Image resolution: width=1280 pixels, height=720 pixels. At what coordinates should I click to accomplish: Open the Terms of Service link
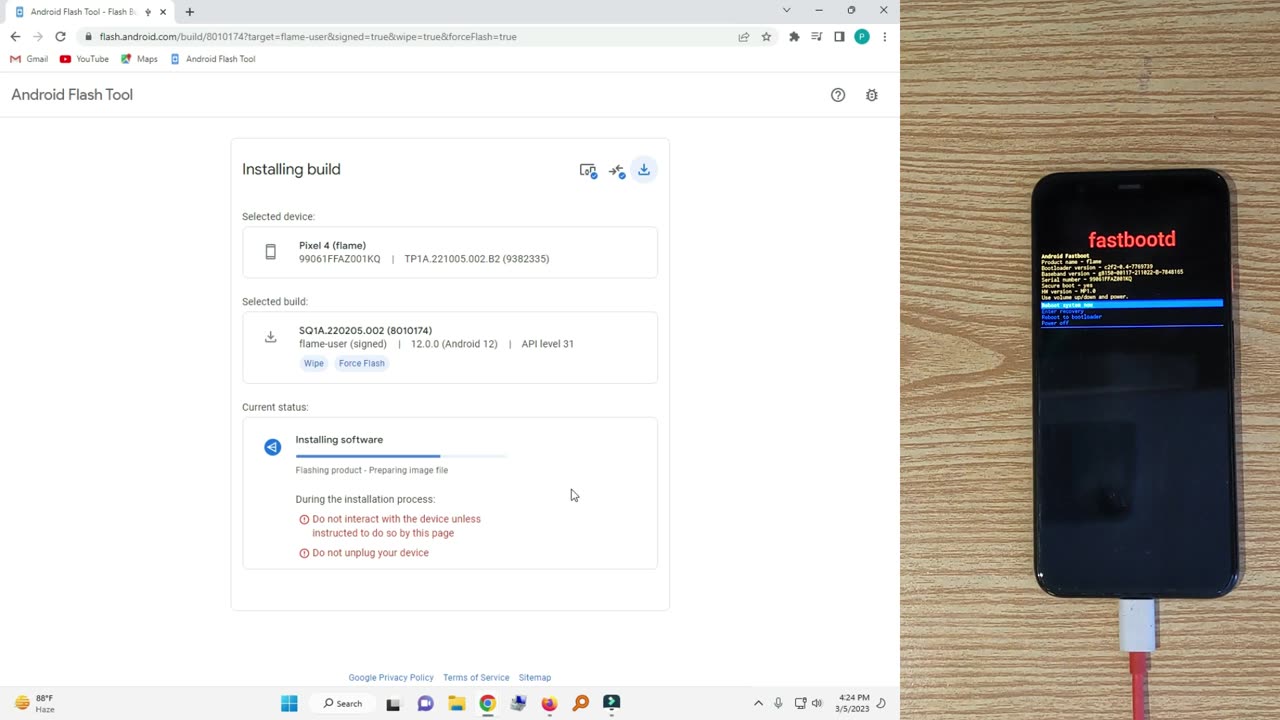tap(476, 678)
